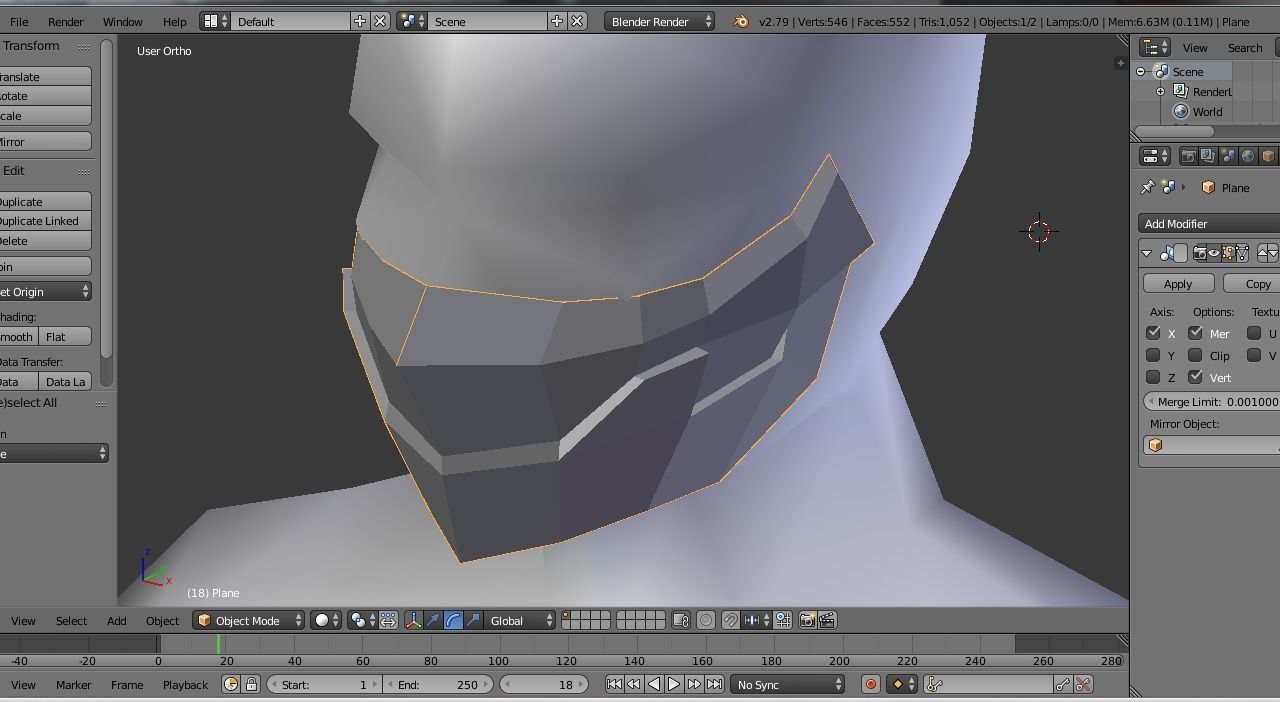Collapse the Scene tree item in outliner
This screenshot has width=1280, height=702.
1141,72
